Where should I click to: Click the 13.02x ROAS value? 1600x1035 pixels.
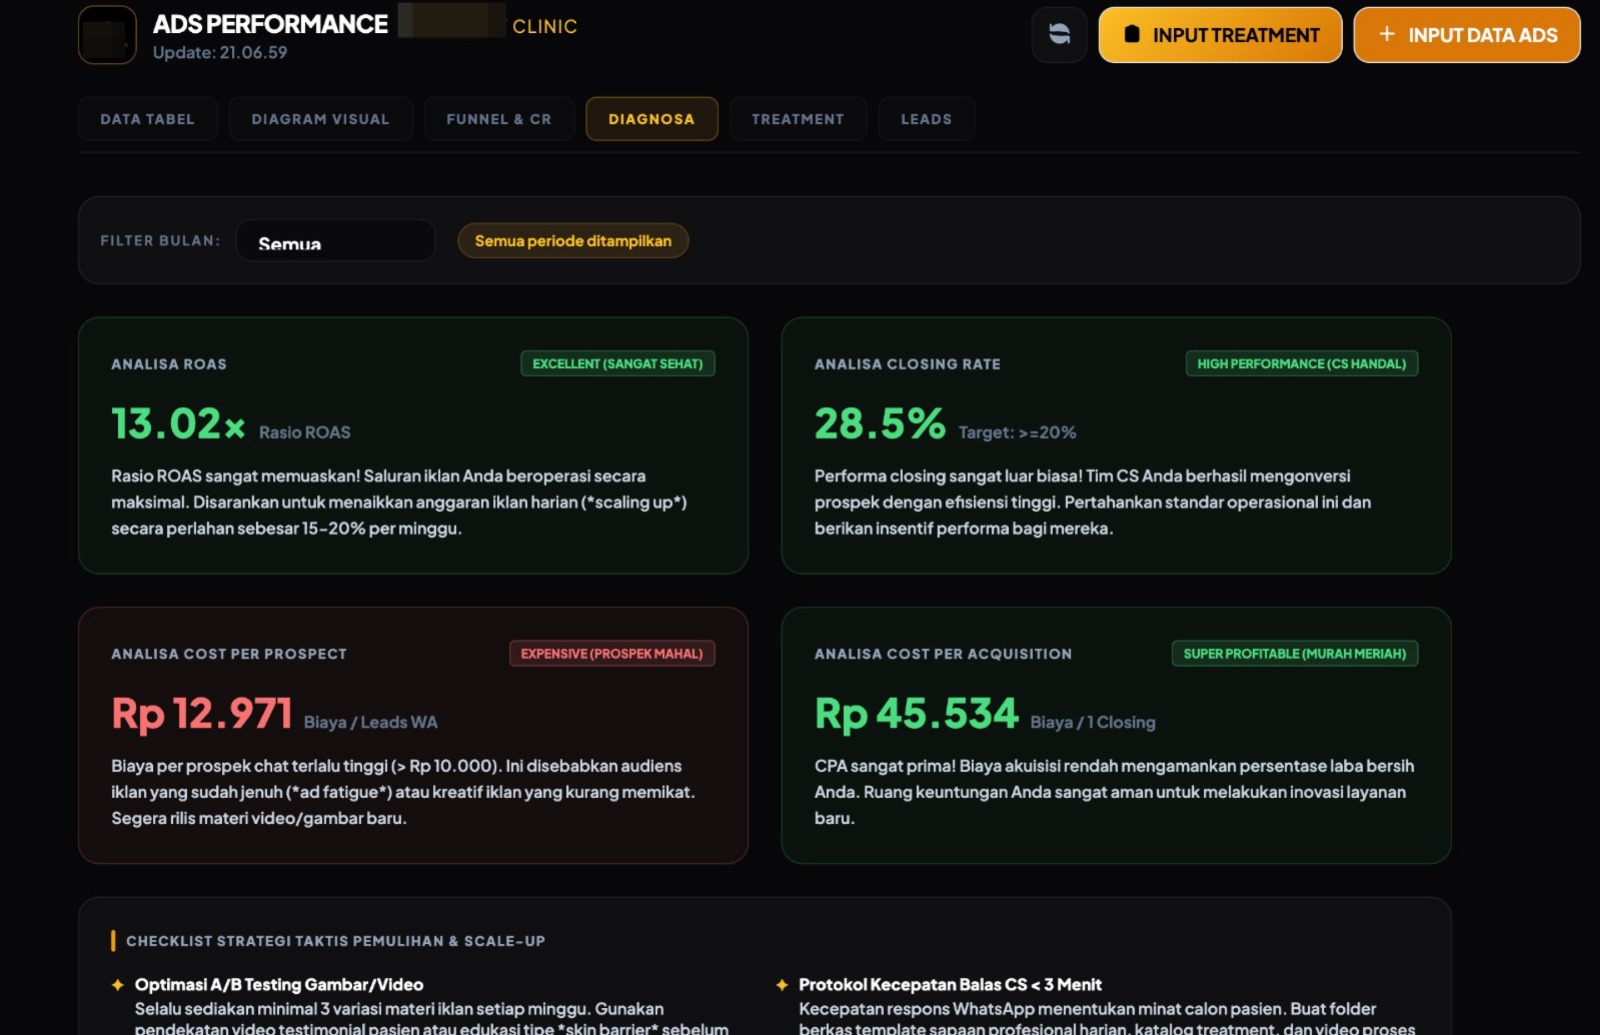coord(178,424)
